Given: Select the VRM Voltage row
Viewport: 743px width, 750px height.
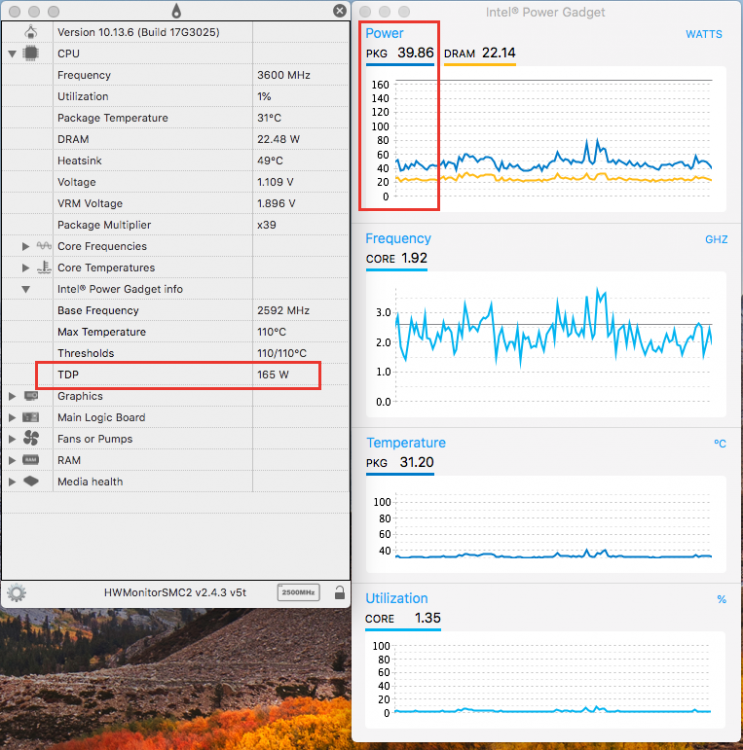Looking at the screenshot, I should [x=176, y=203].
